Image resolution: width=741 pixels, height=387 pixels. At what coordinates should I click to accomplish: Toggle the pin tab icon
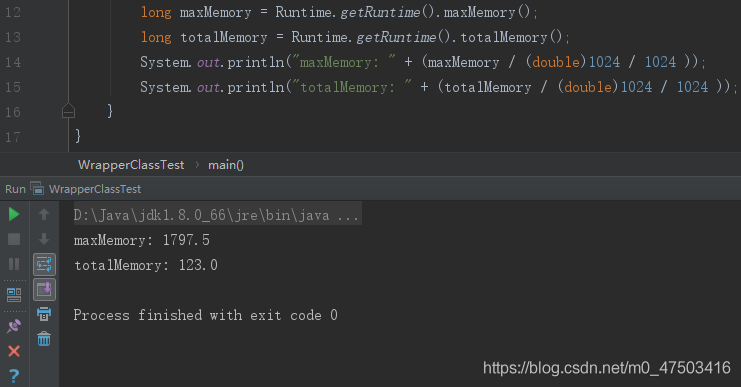coord(14,326)
